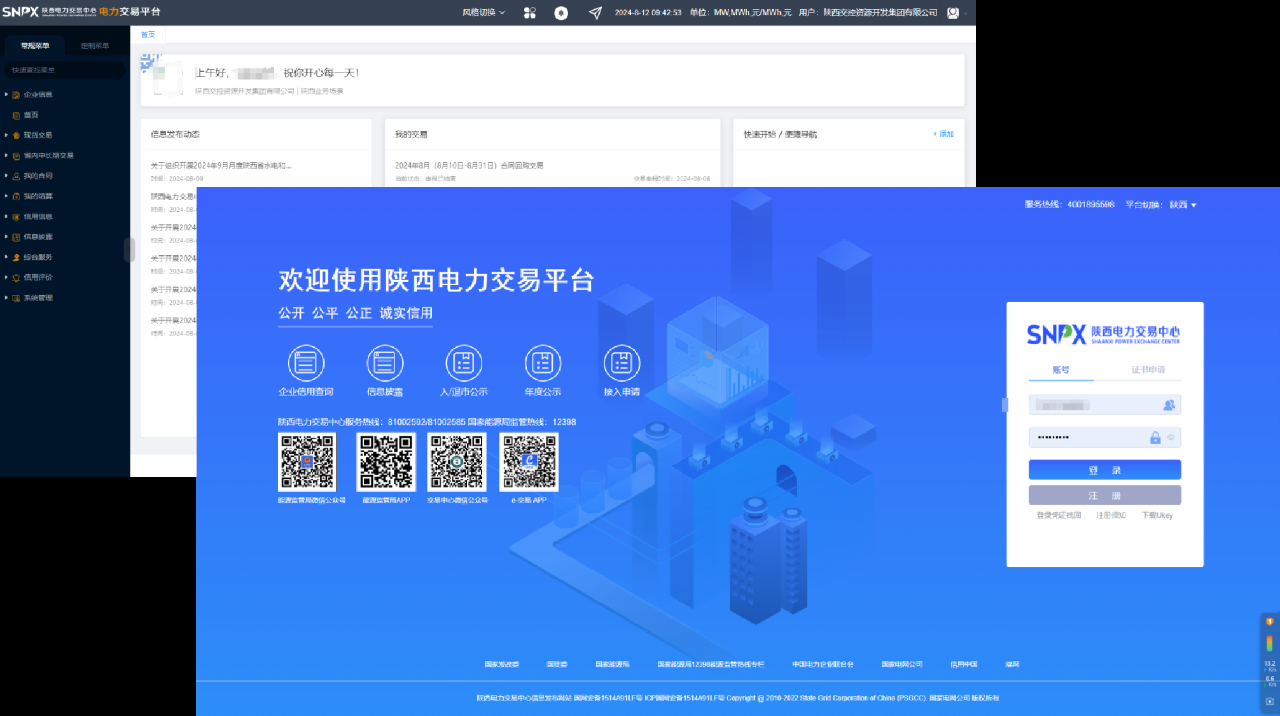
Task: Open the 下载Ukey link
Action: pyautogui.click(x=1157, y=515)
